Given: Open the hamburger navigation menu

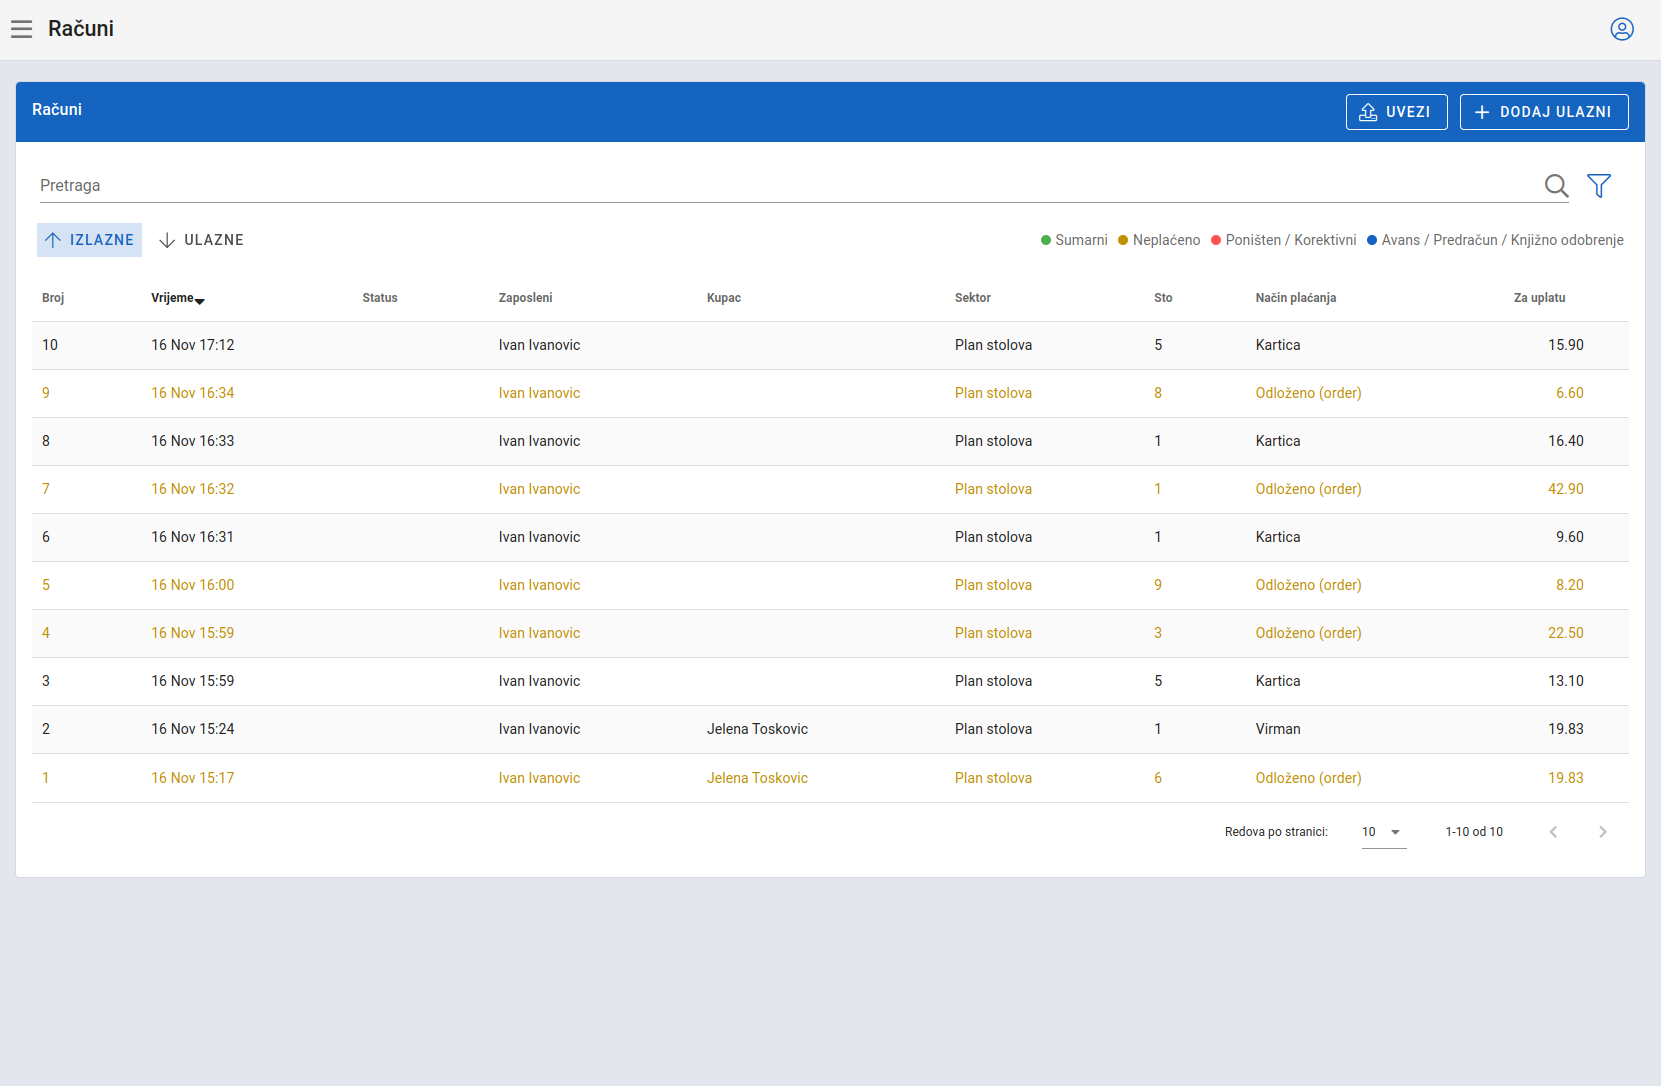Looking at the screenshot, I should (x=22, y=29).
